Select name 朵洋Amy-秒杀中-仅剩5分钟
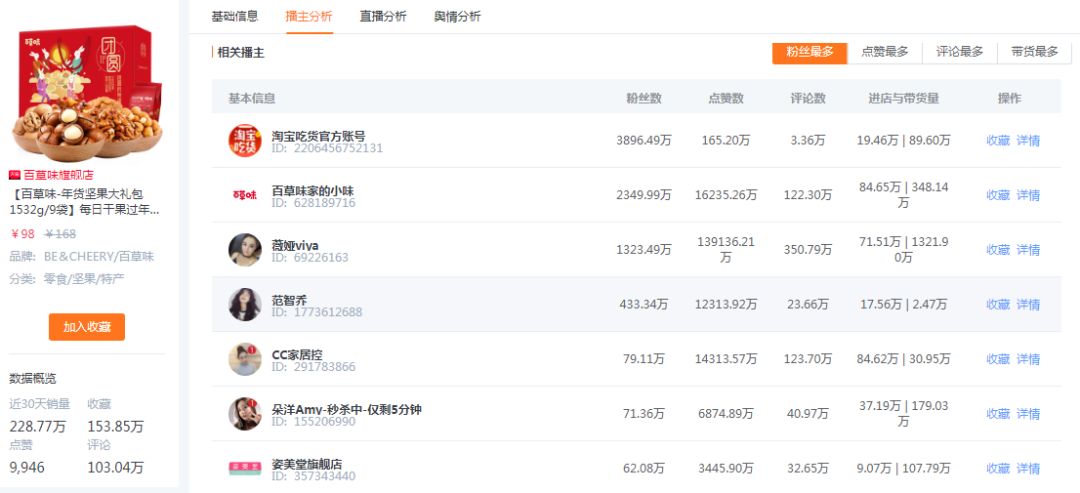The height and width of the screenshot is (493, 1080). click(346, 410)
